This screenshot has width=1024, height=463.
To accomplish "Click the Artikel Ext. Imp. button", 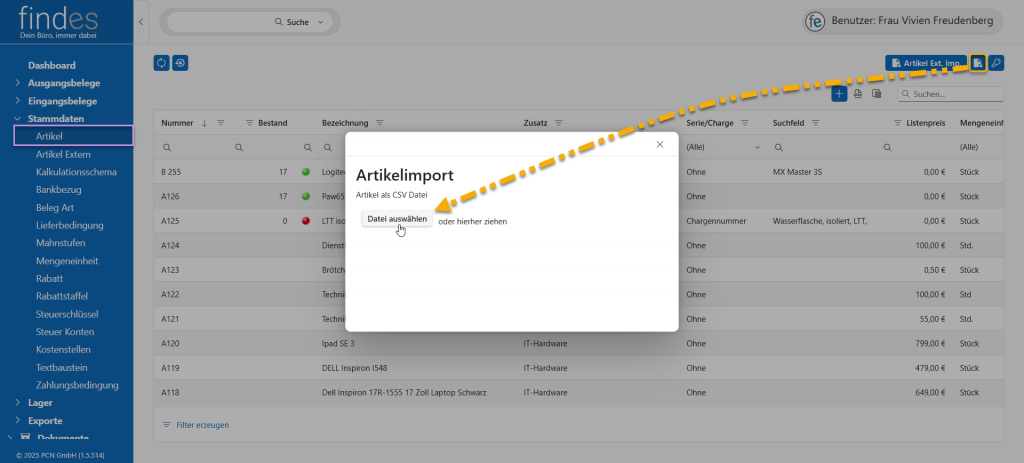I will (926, 63).
